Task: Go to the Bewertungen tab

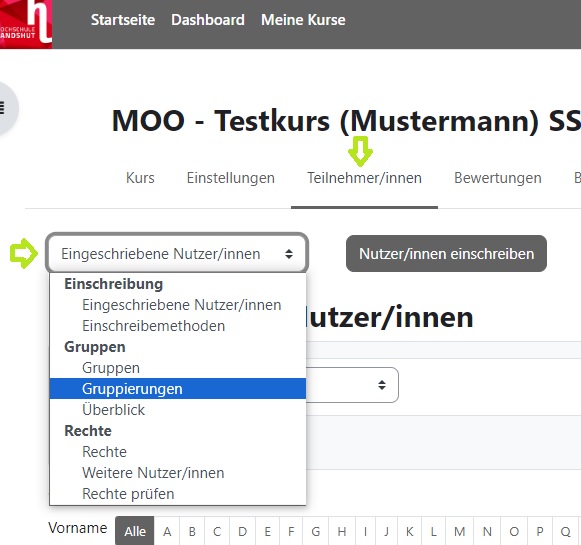Action: [498, 178]
